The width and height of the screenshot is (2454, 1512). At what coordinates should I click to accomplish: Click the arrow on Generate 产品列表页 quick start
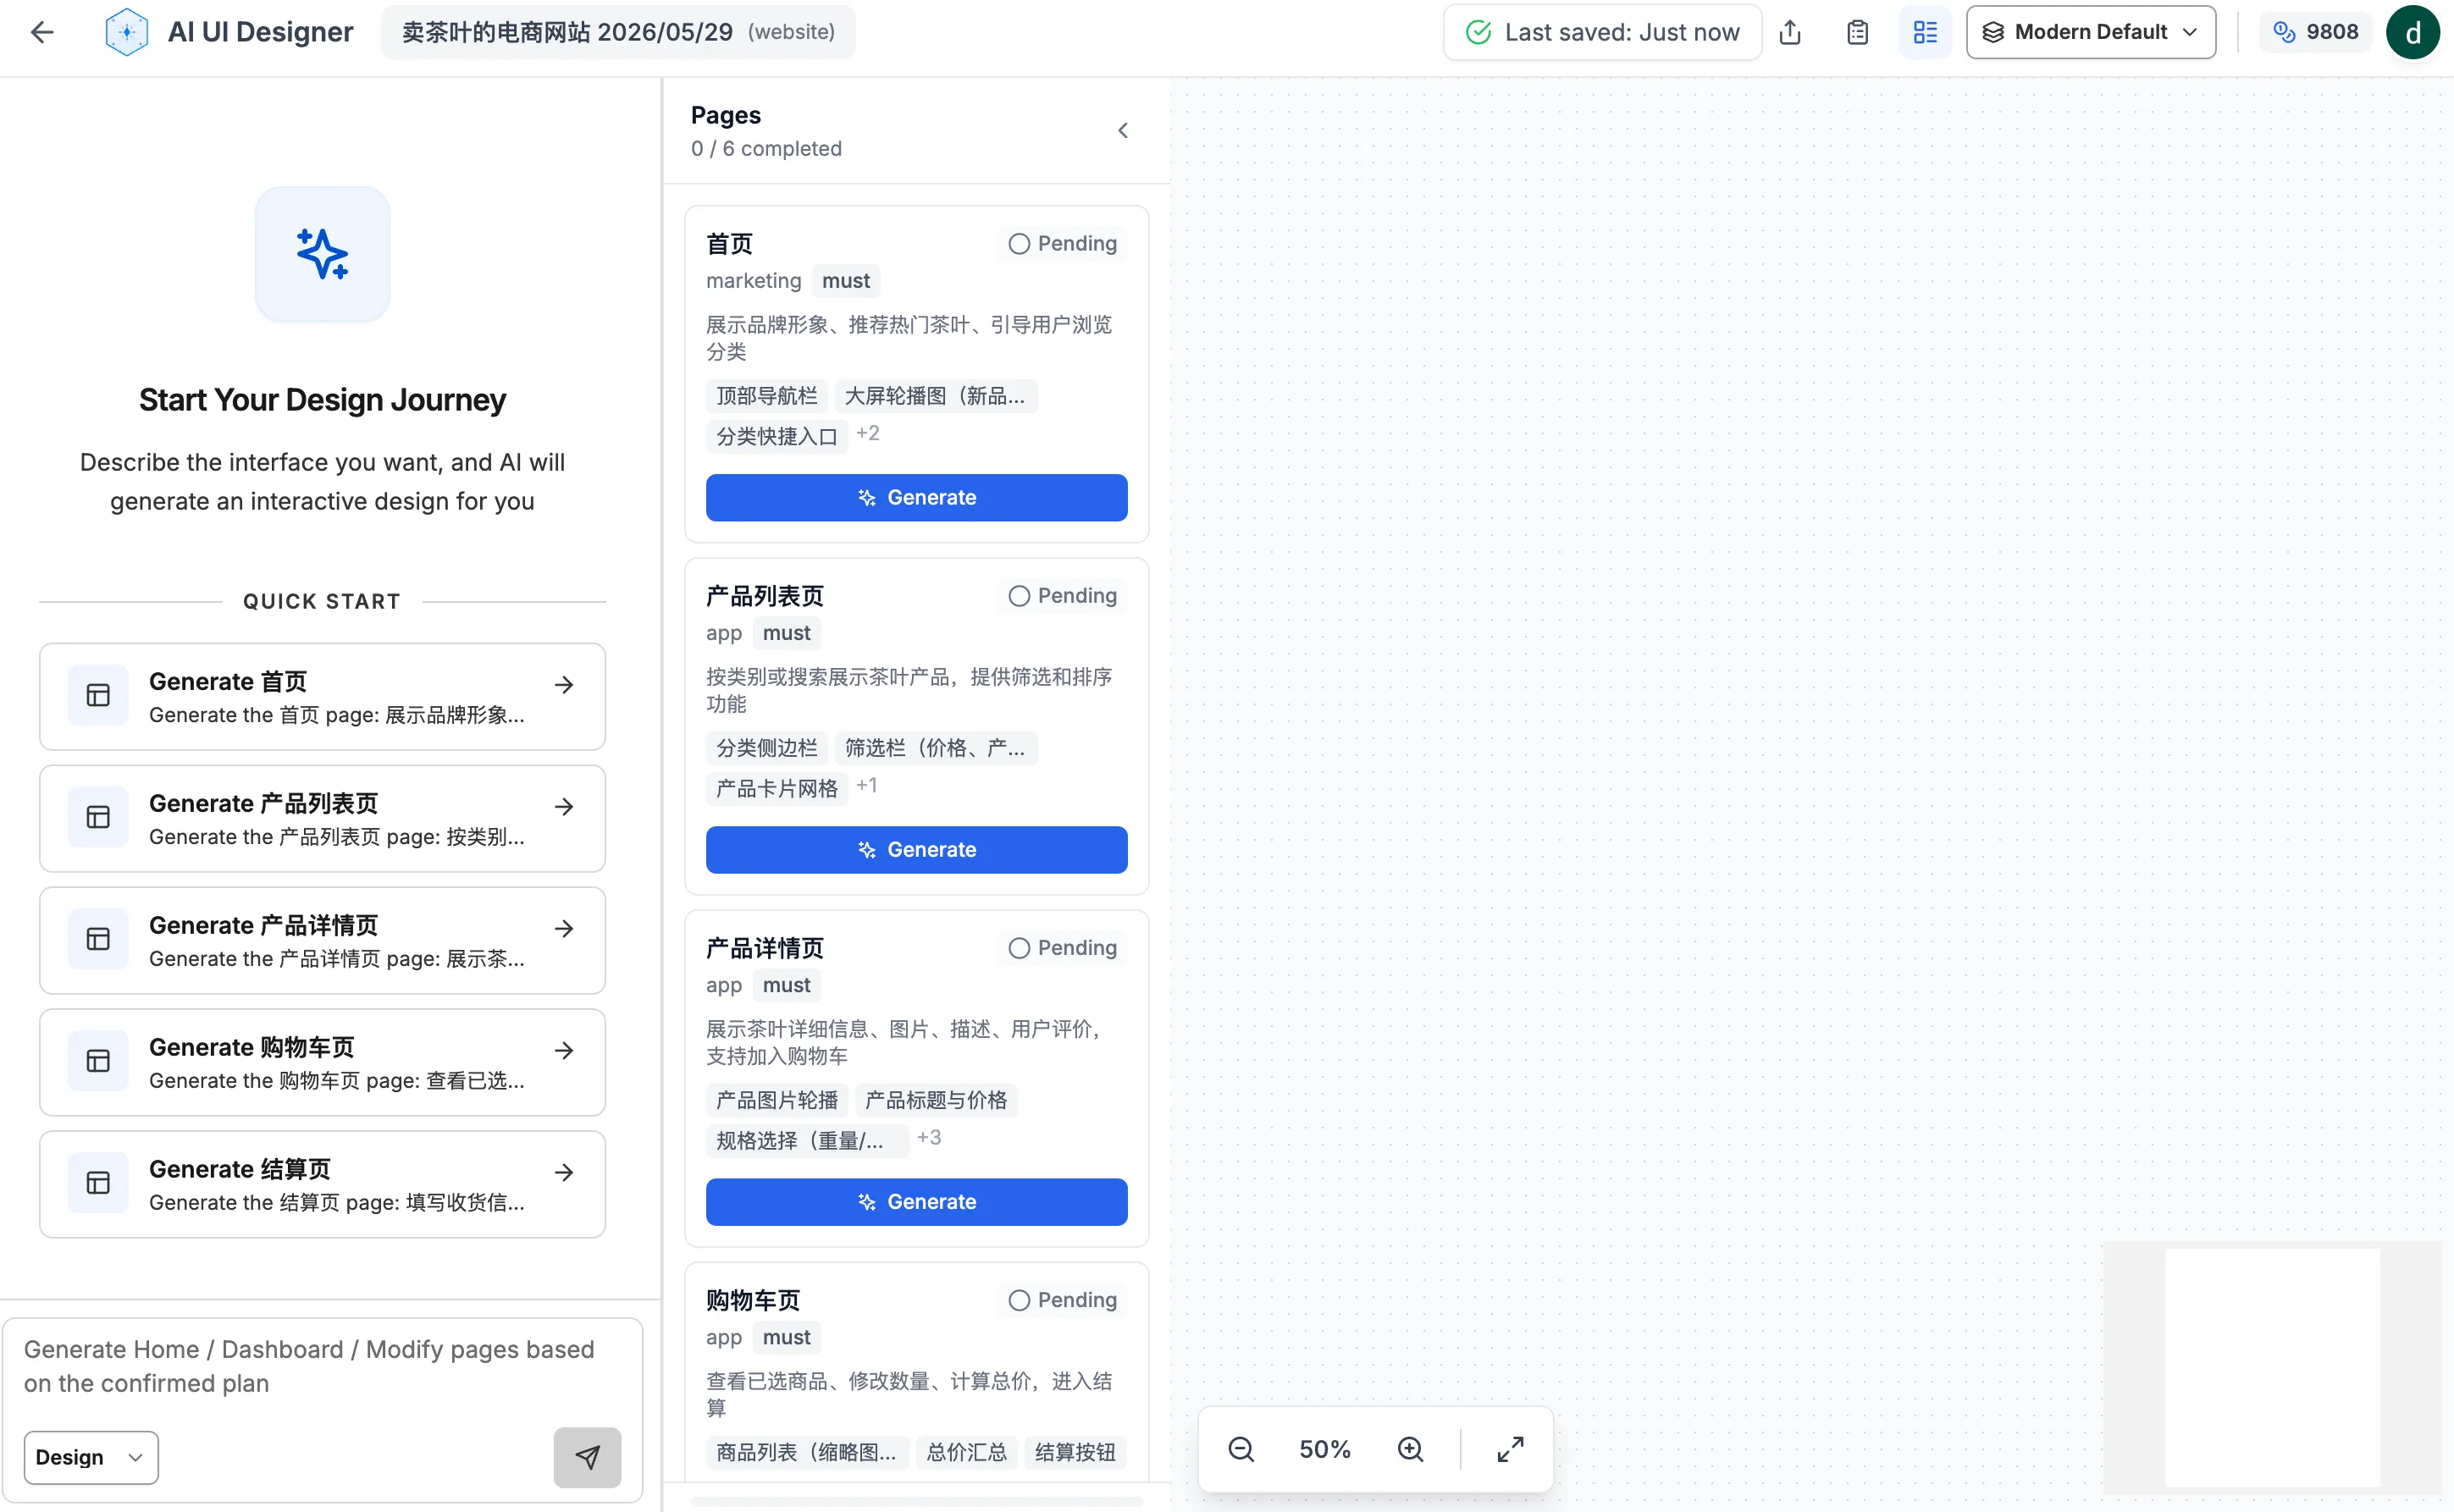(564, 806)
